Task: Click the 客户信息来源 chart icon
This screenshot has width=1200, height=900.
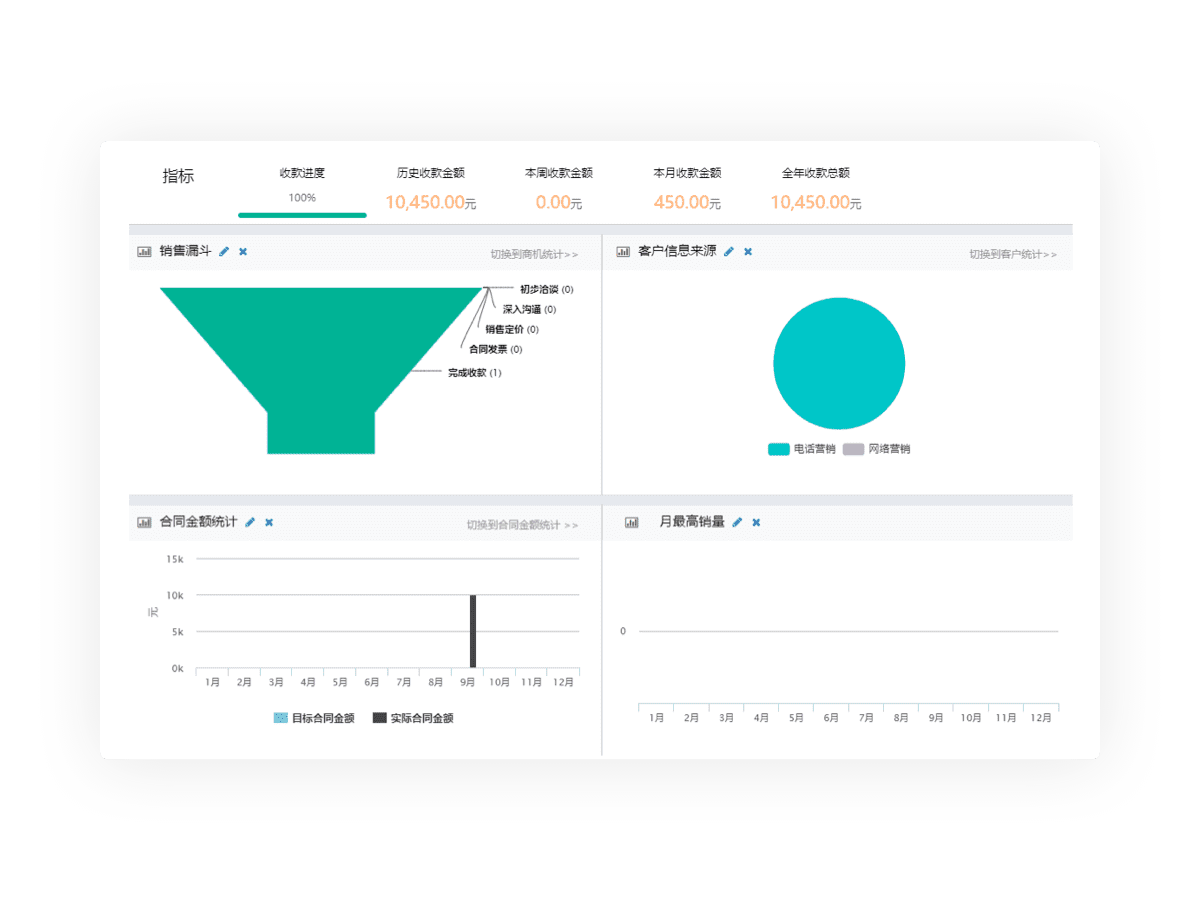Action: pyautogui.click(x=623, y=252)
